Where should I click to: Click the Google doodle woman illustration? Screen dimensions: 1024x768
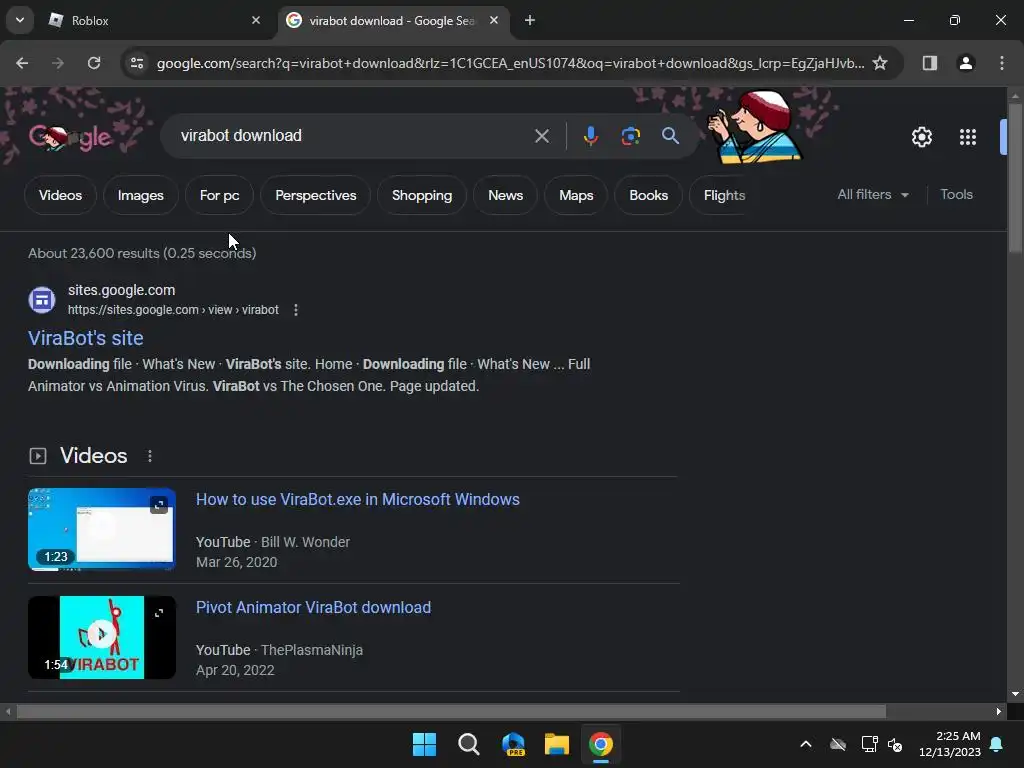pos(754,126)
